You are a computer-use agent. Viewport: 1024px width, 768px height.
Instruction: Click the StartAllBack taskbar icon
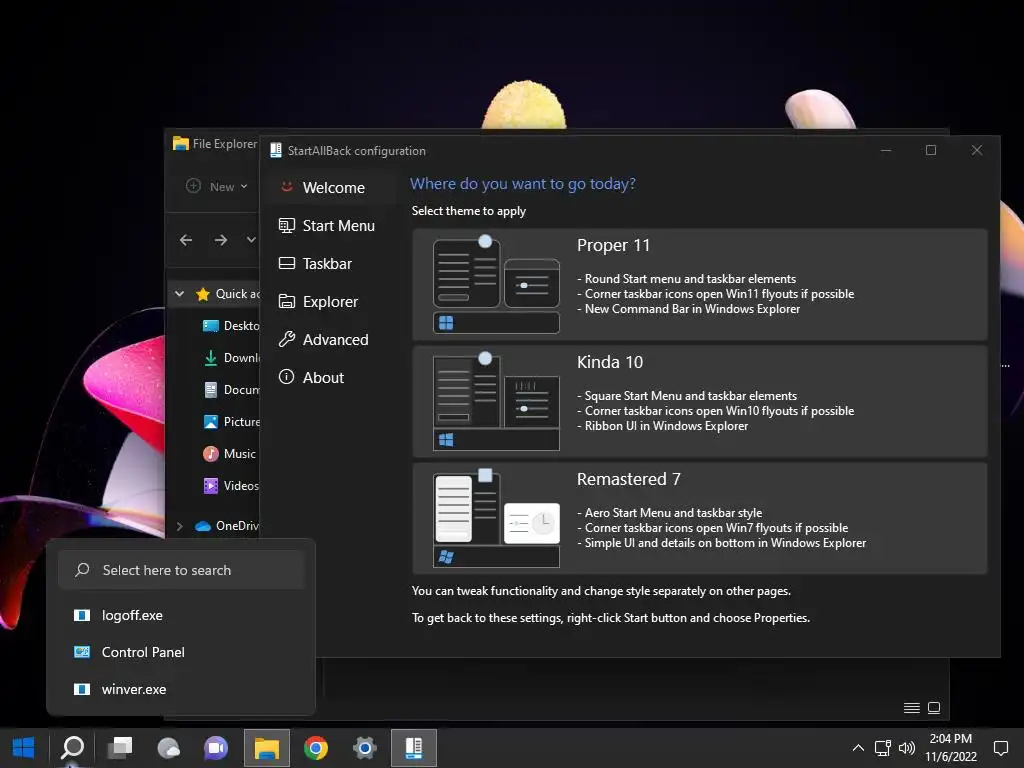tap(414, 748)
